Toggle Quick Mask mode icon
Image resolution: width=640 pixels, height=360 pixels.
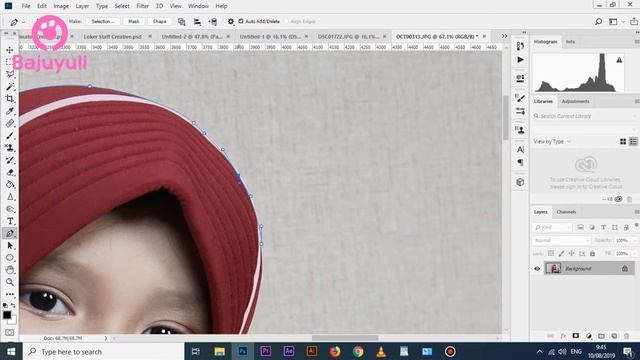click(10, 333)
